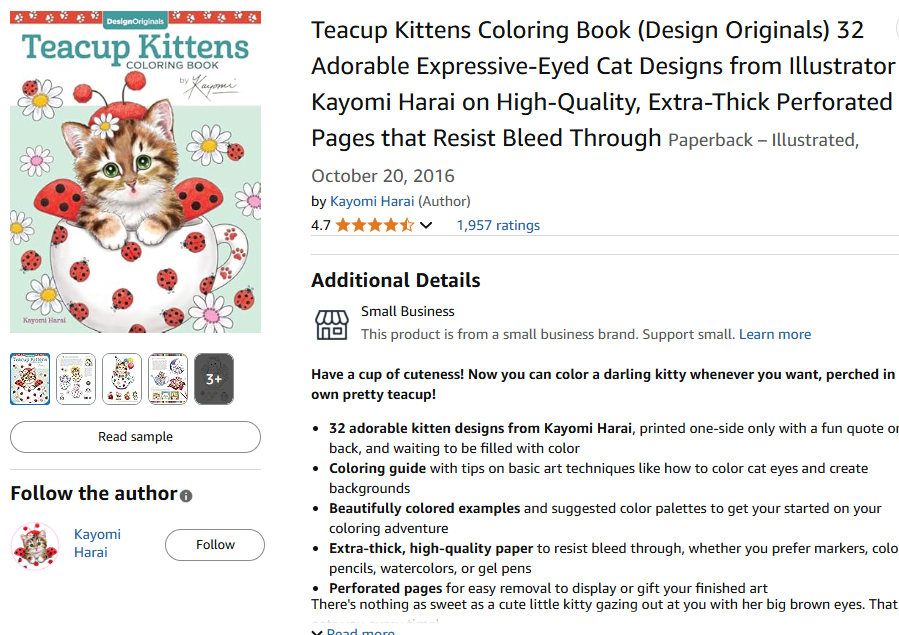
Task: Expand the Read more description chevron
Action: click(317, 631)
